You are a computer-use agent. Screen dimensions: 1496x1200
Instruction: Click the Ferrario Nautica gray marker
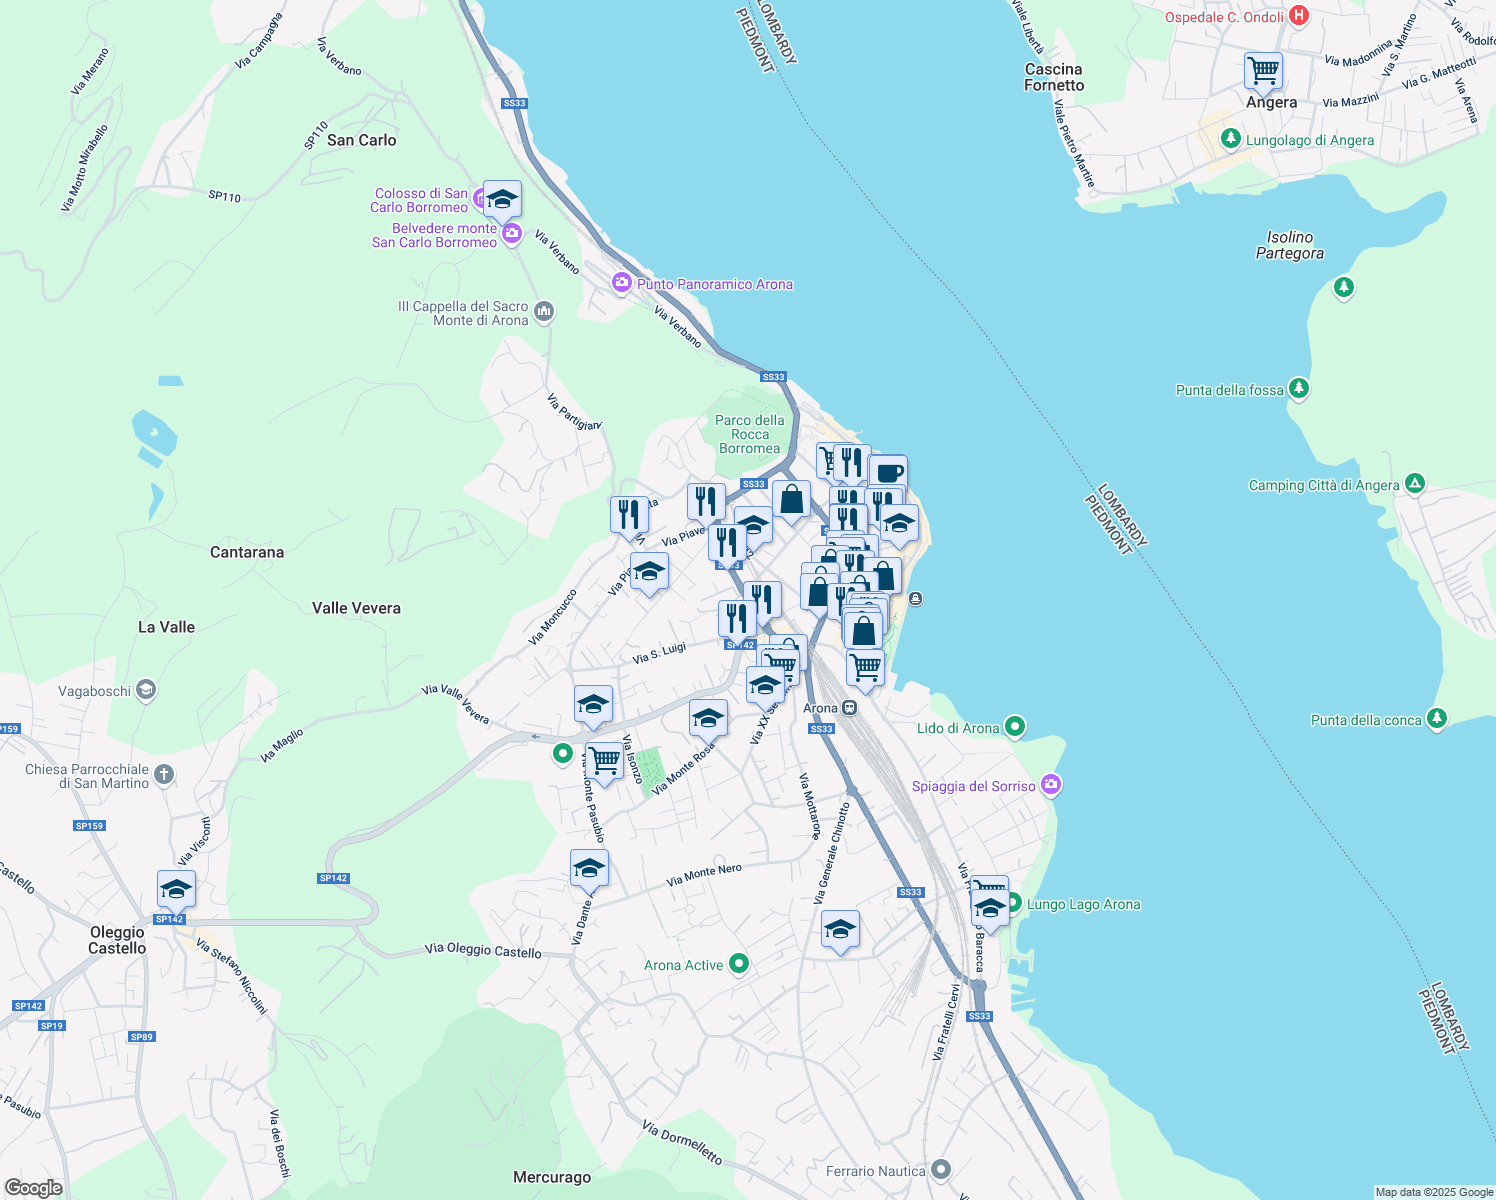pos(940,1169)
